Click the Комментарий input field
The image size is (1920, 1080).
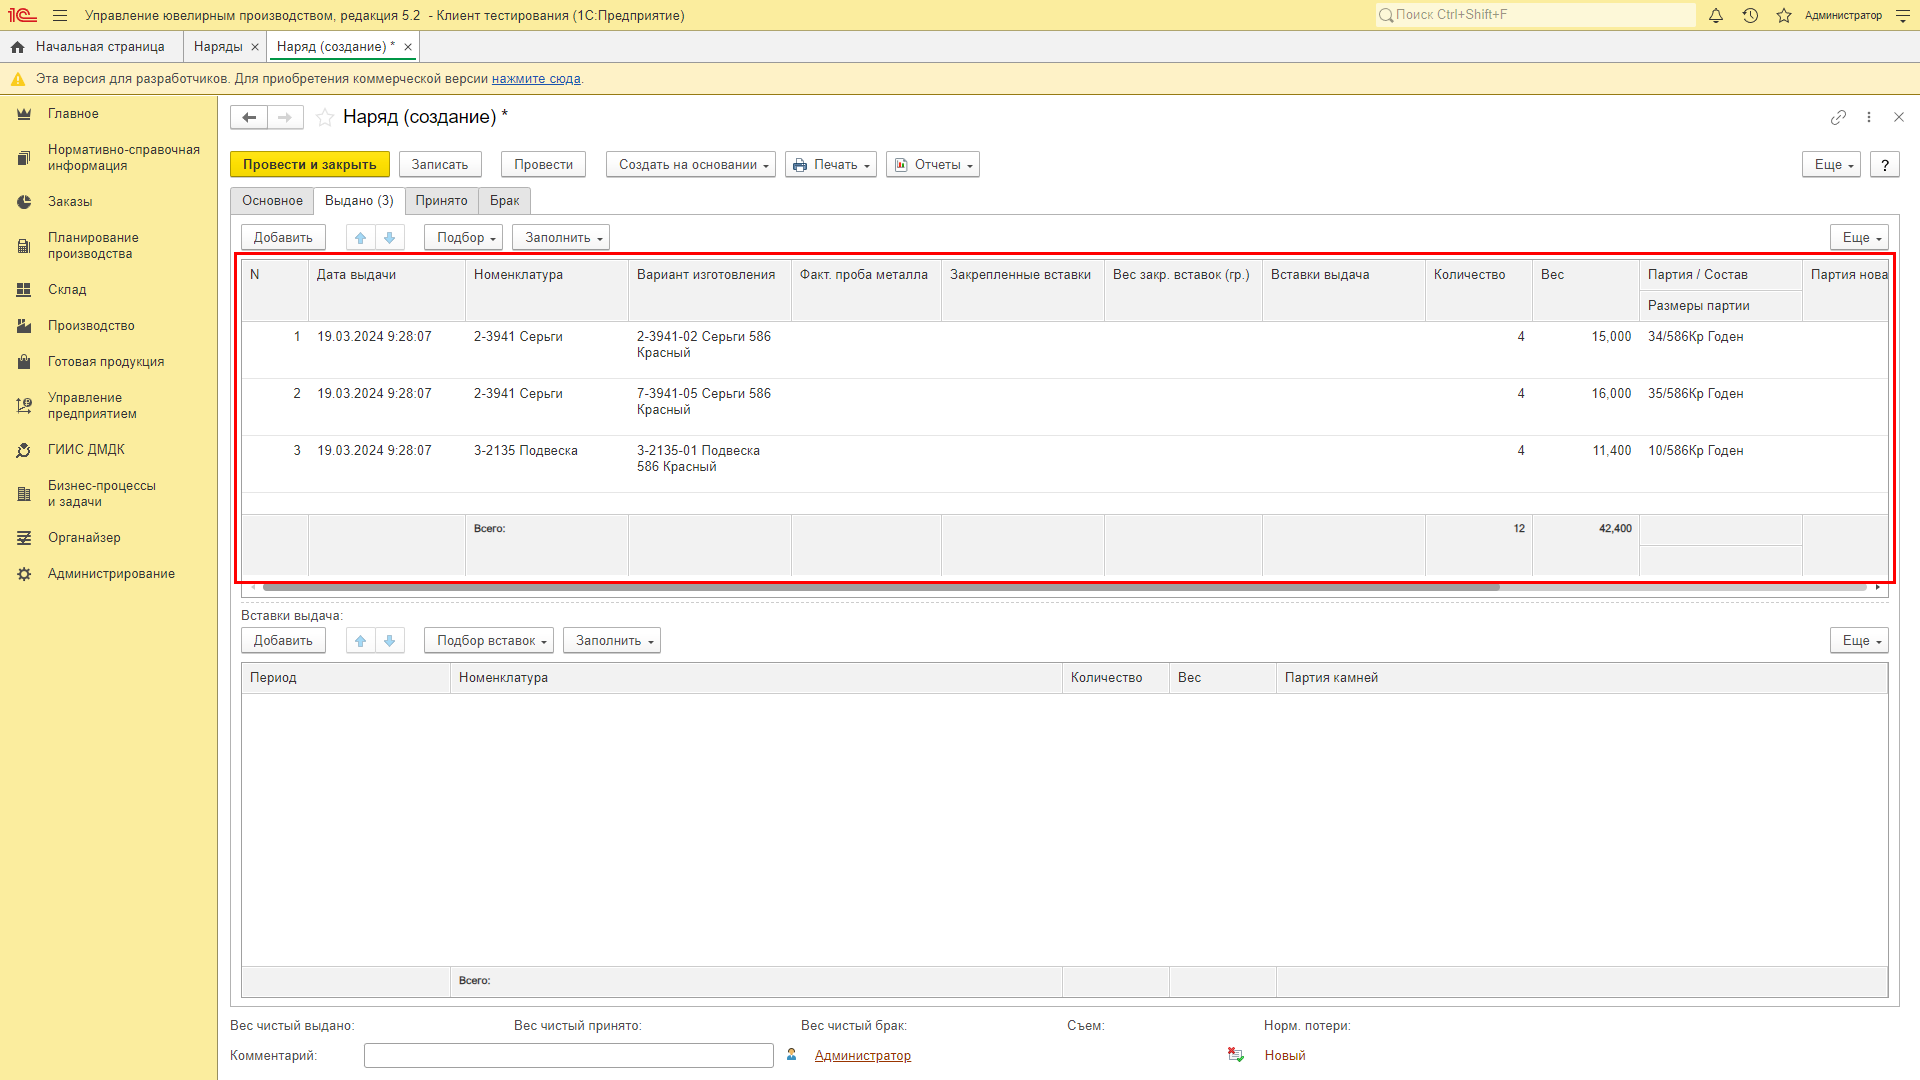[x=569, y=1055]
